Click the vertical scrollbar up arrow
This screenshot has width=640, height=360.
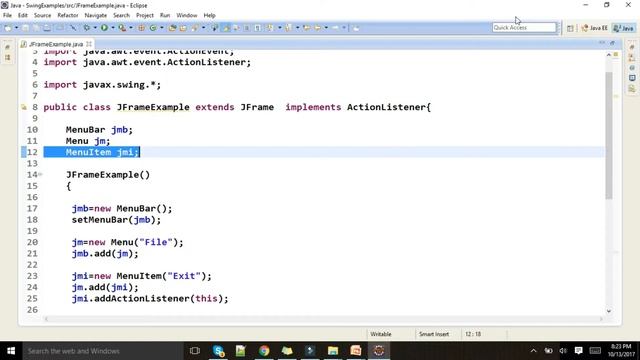click(x=609, y=55)
